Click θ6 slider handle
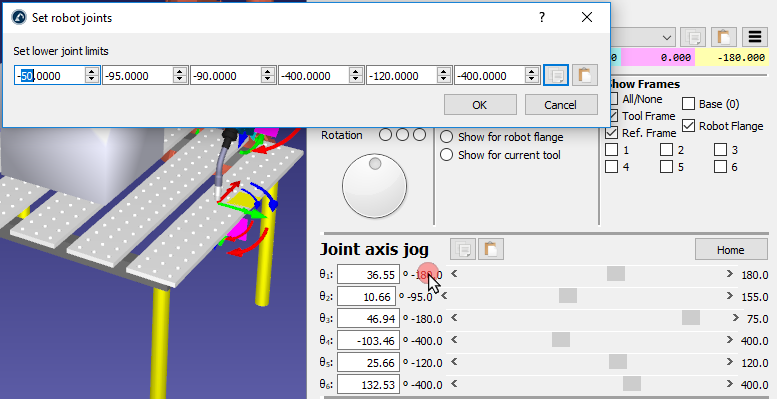 coord(632,384)
